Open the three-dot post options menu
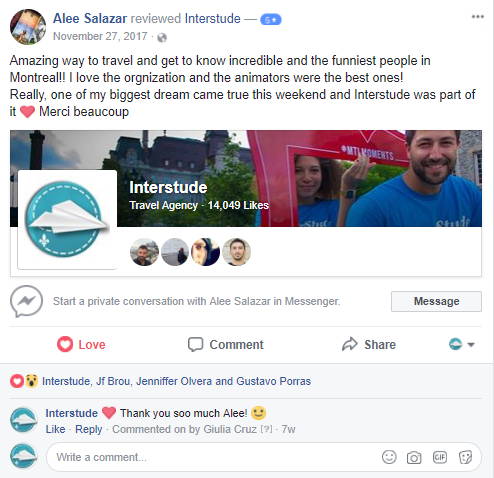The width and height of the screenshot is (494, 478). click(x=477, y=17)
